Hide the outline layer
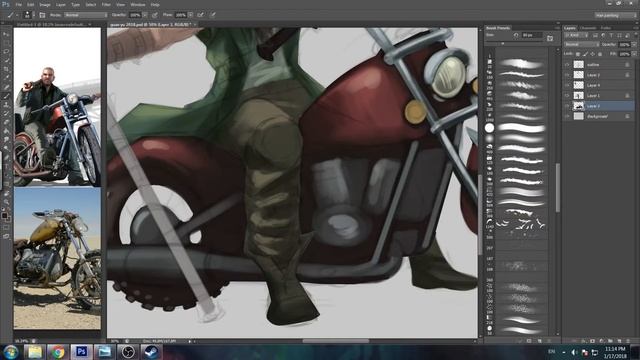The height and width of the screenshot is (360, 640). pos(567,64)
